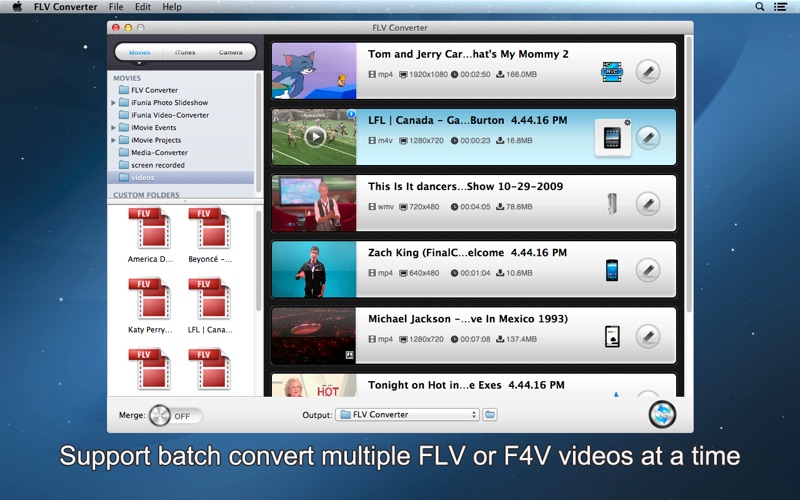Switch to the iTunes tab
Viewport: 800px width, 500px height.
pyautogui.click(x=185, y=52)
